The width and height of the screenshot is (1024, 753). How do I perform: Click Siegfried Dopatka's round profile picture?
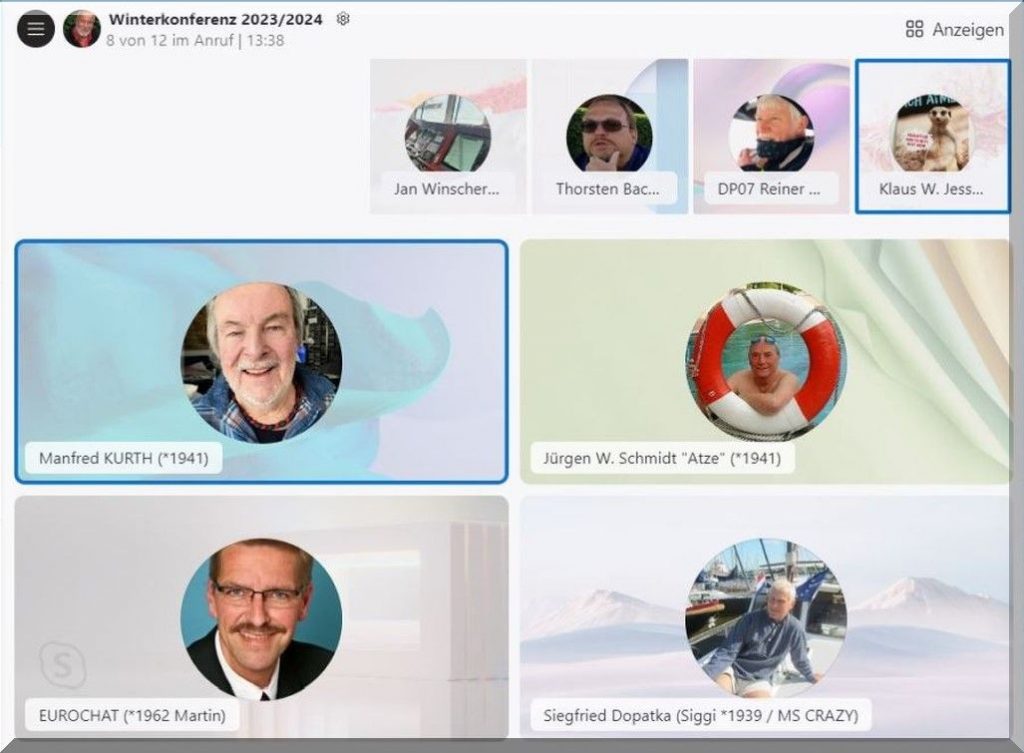765,619
